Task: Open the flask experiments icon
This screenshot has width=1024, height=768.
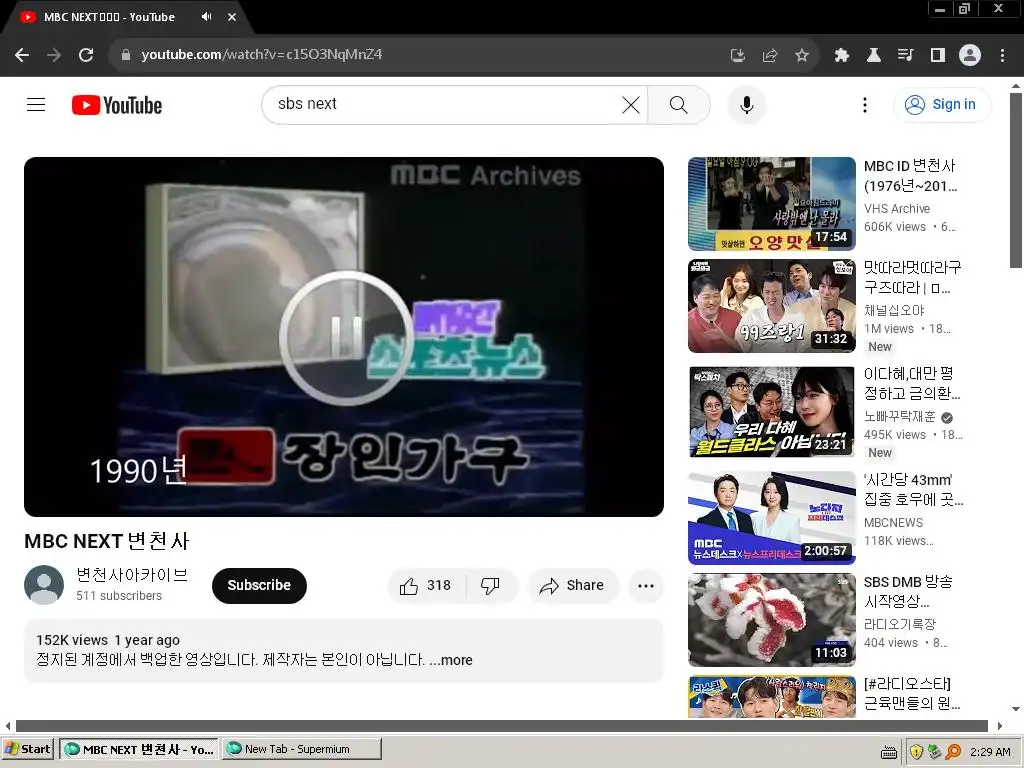Action: (x=873, y=56)
